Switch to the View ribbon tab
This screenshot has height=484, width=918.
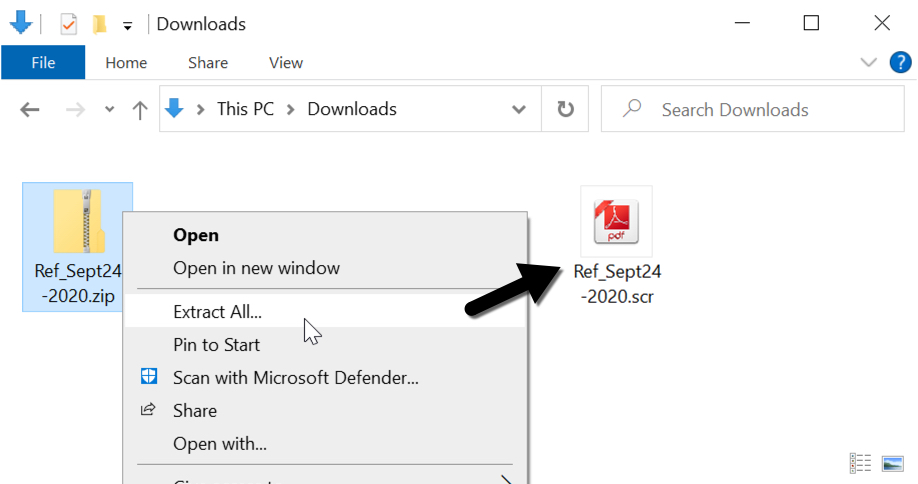point(286,63)
